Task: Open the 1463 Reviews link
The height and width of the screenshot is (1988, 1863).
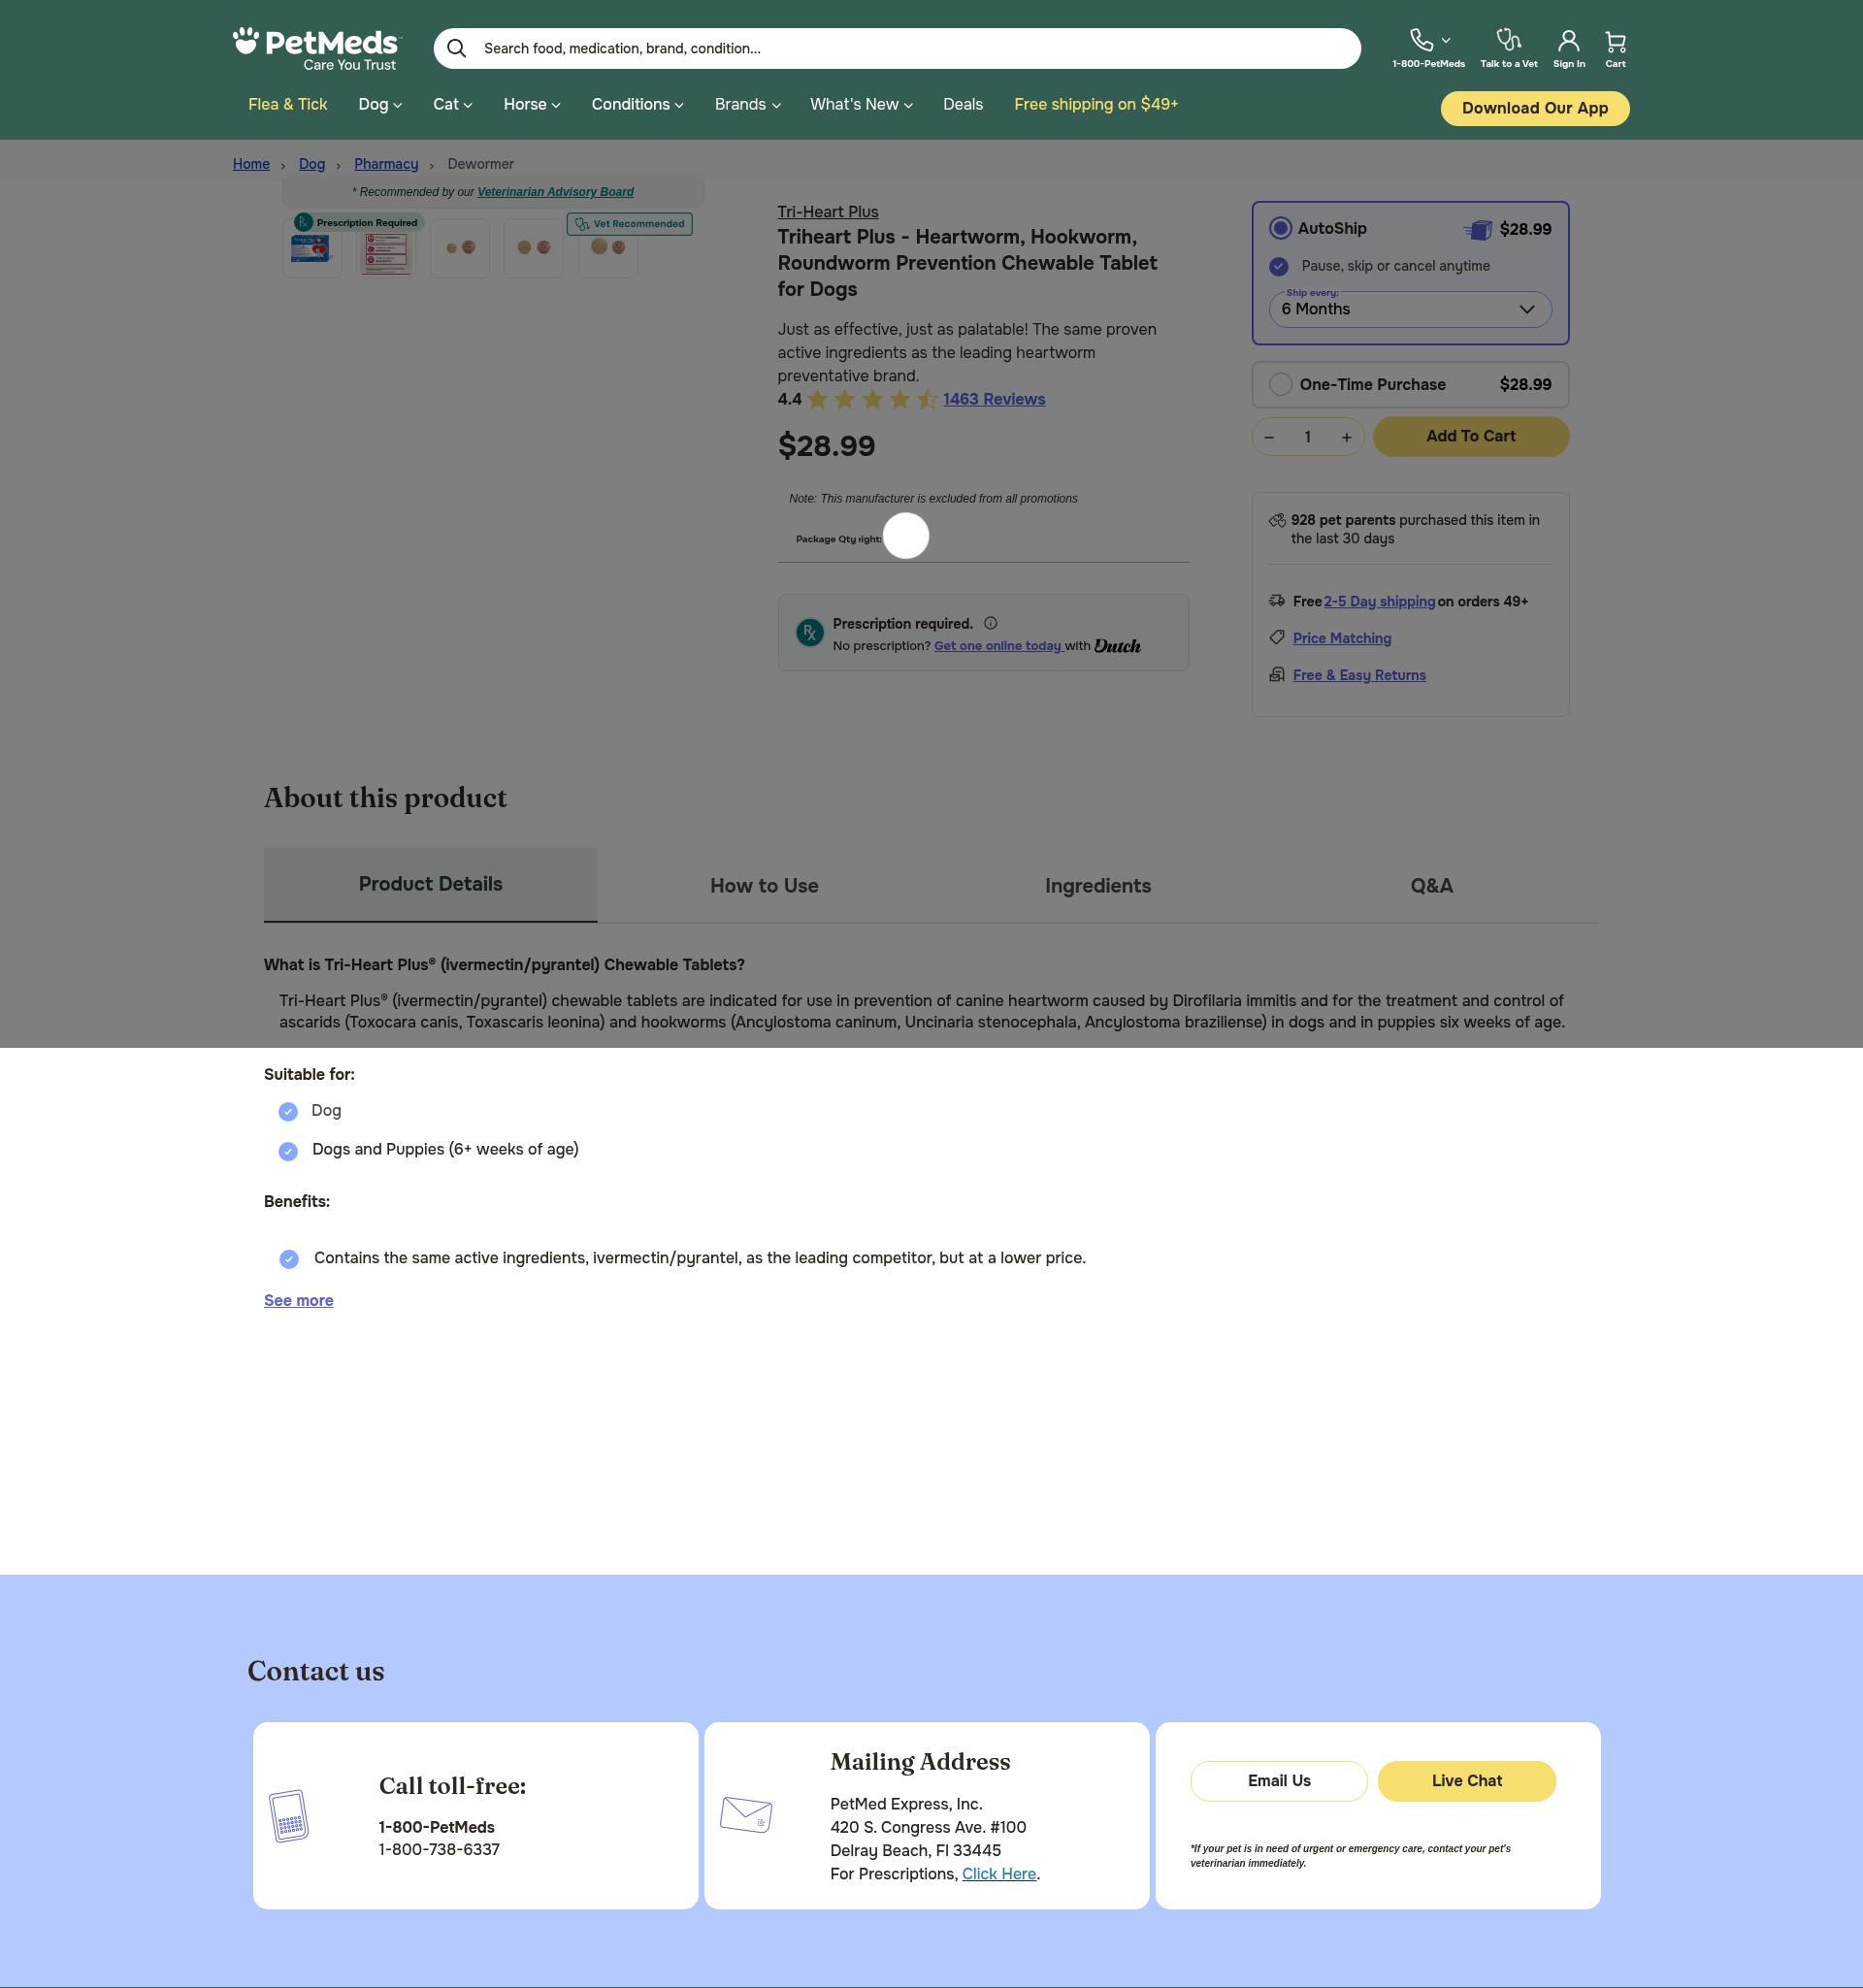Action: [x=994, y=399]
